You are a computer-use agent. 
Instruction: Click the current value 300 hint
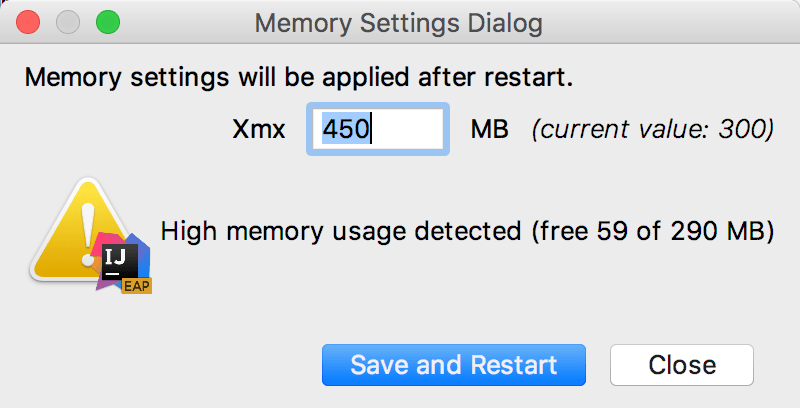point(652,129)
